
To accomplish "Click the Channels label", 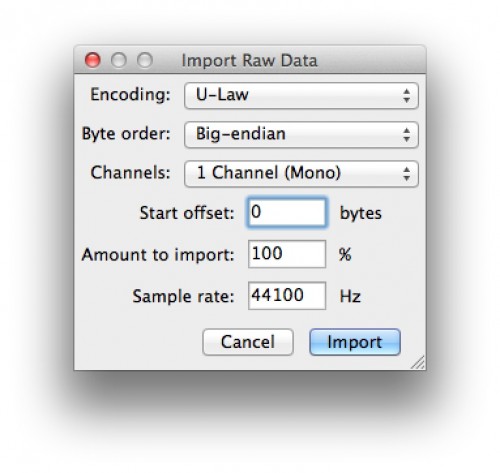I will (x=130, y=173).
